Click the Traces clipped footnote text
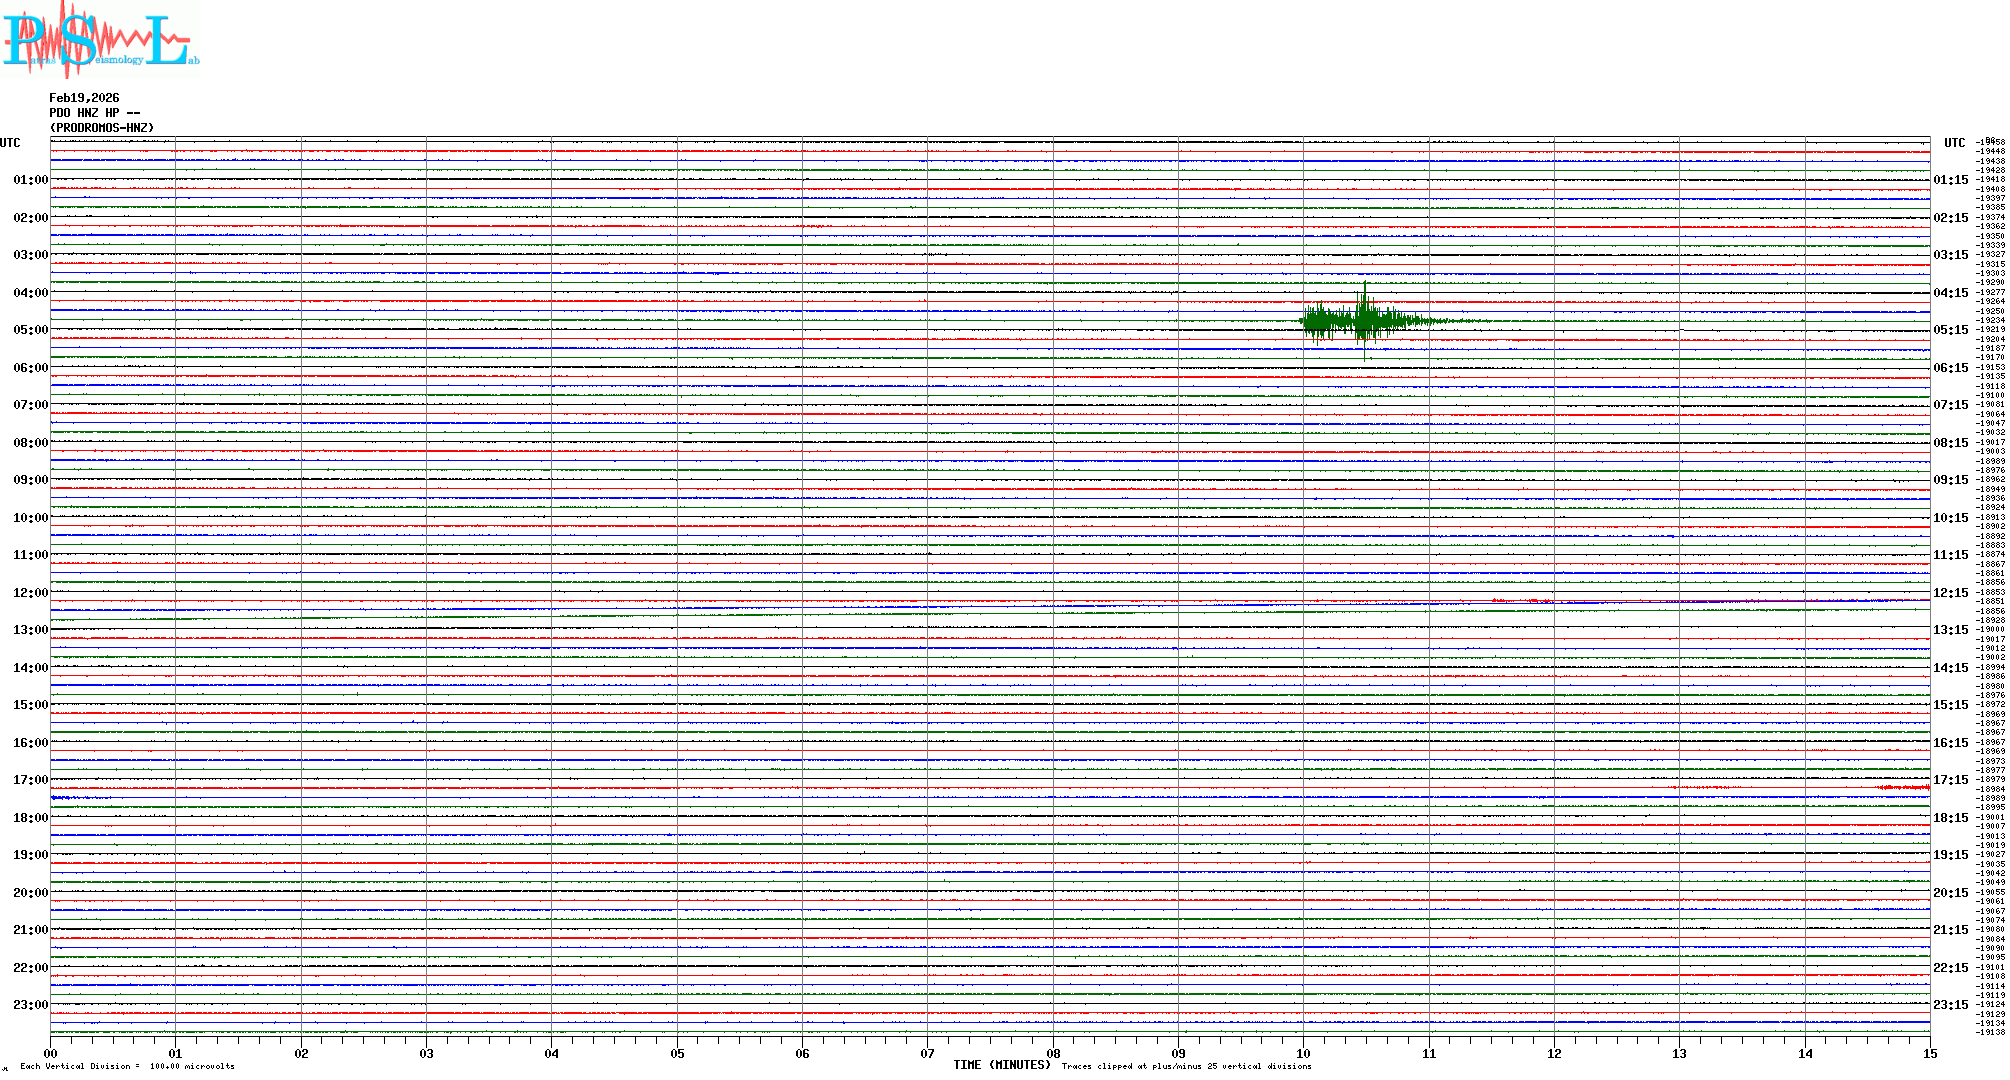The image size is (2010, 1080). click(1186, 1066)
